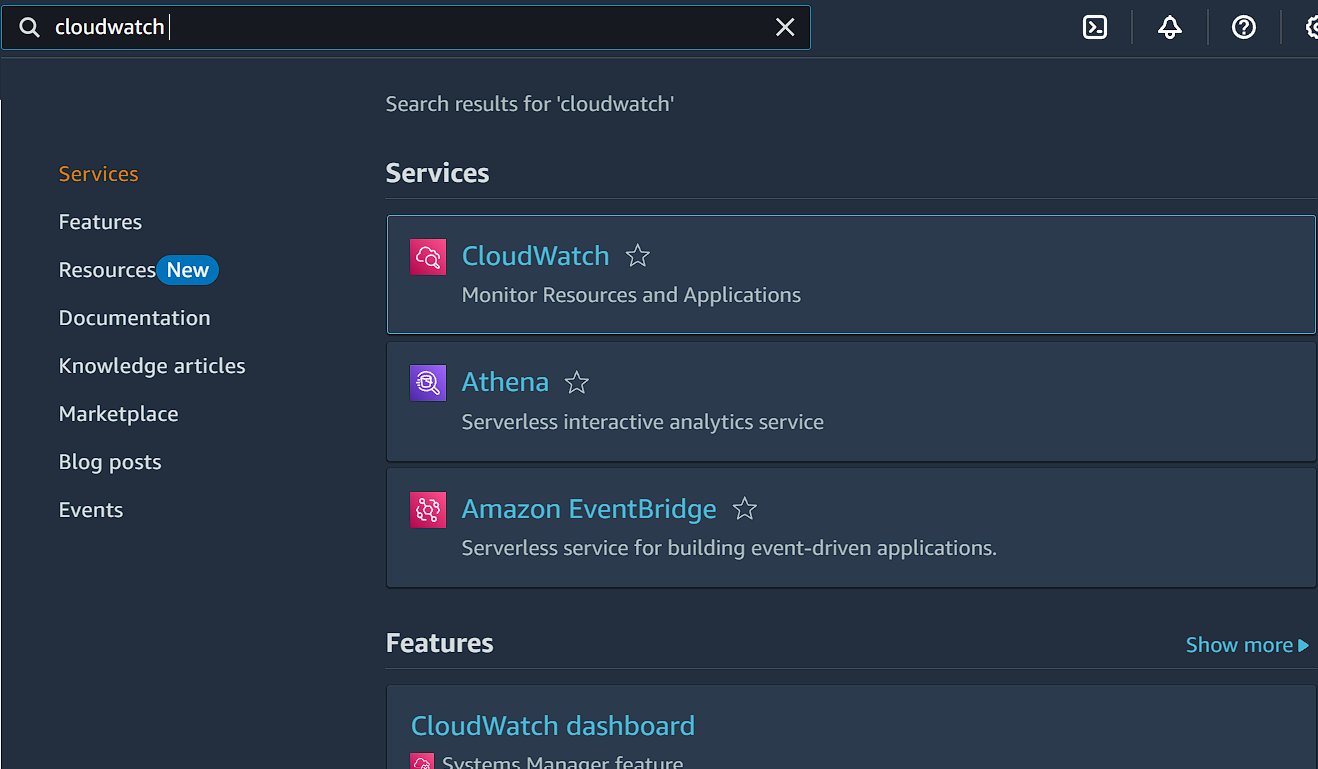1318x769 pixels.
Task: Select the Features filter category
Action: 100,222
